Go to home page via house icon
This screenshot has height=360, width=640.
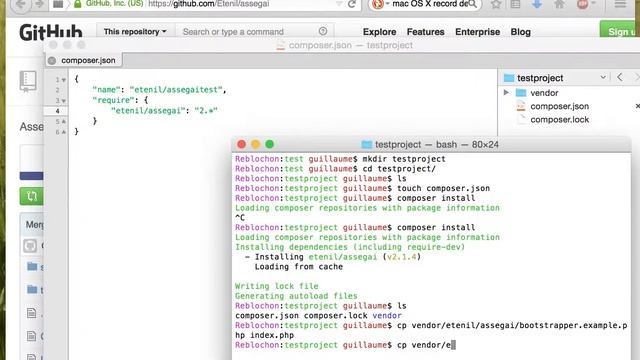pyautogui.click(x=559, y=4)
